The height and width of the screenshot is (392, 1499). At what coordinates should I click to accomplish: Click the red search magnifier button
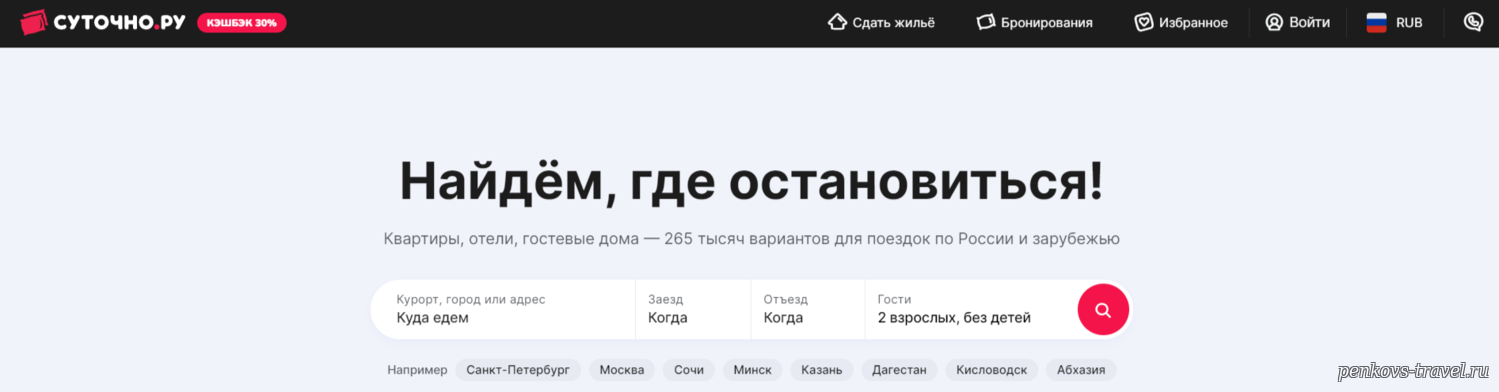[x=1103, y=310]
